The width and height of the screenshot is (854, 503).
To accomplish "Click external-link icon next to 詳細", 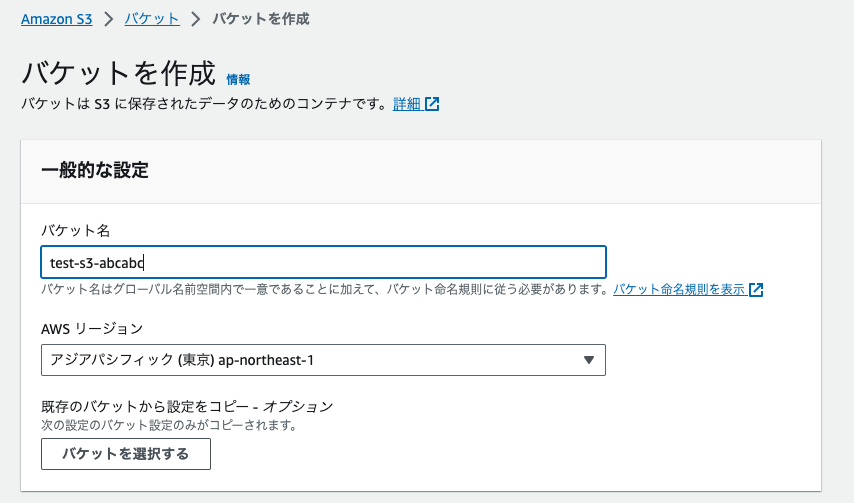I will [432, 103].
